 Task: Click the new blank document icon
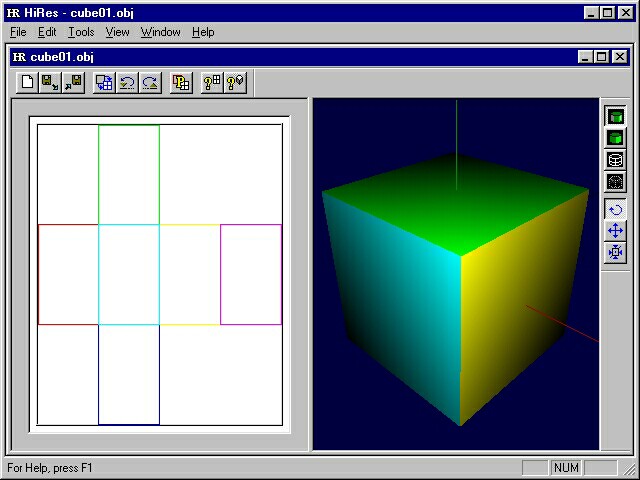pyautogui.click(x=28, y=83)
